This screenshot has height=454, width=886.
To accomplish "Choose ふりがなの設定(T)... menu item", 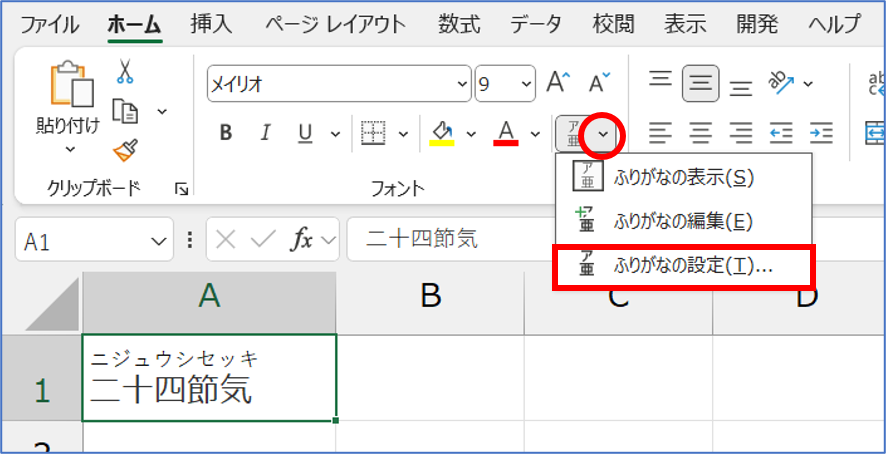I will 684,266.
